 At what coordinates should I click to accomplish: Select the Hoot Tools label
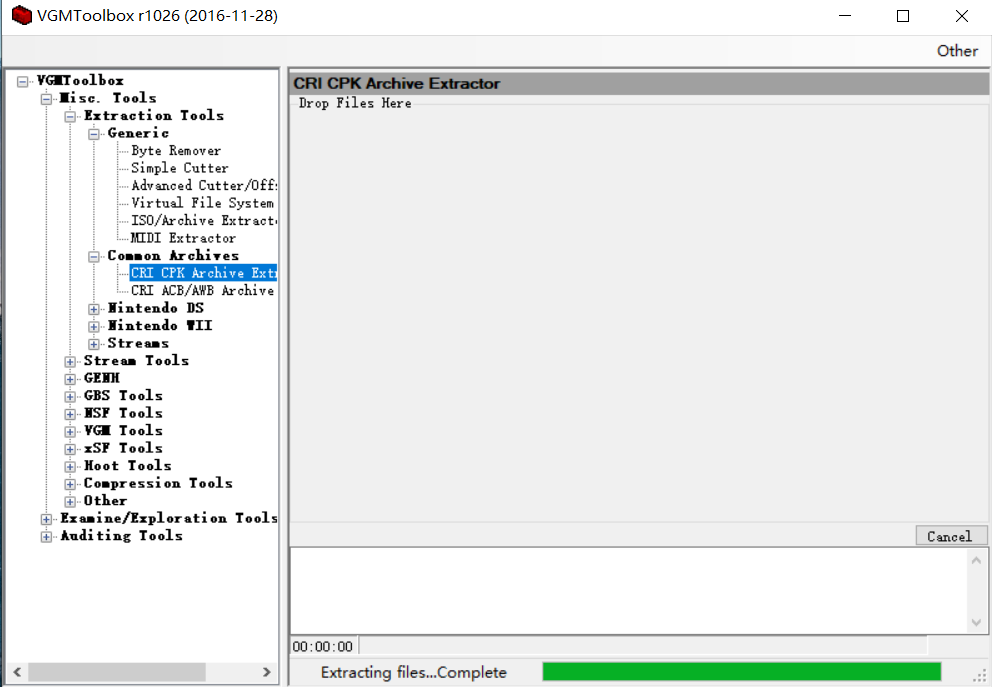click(127, 466)
